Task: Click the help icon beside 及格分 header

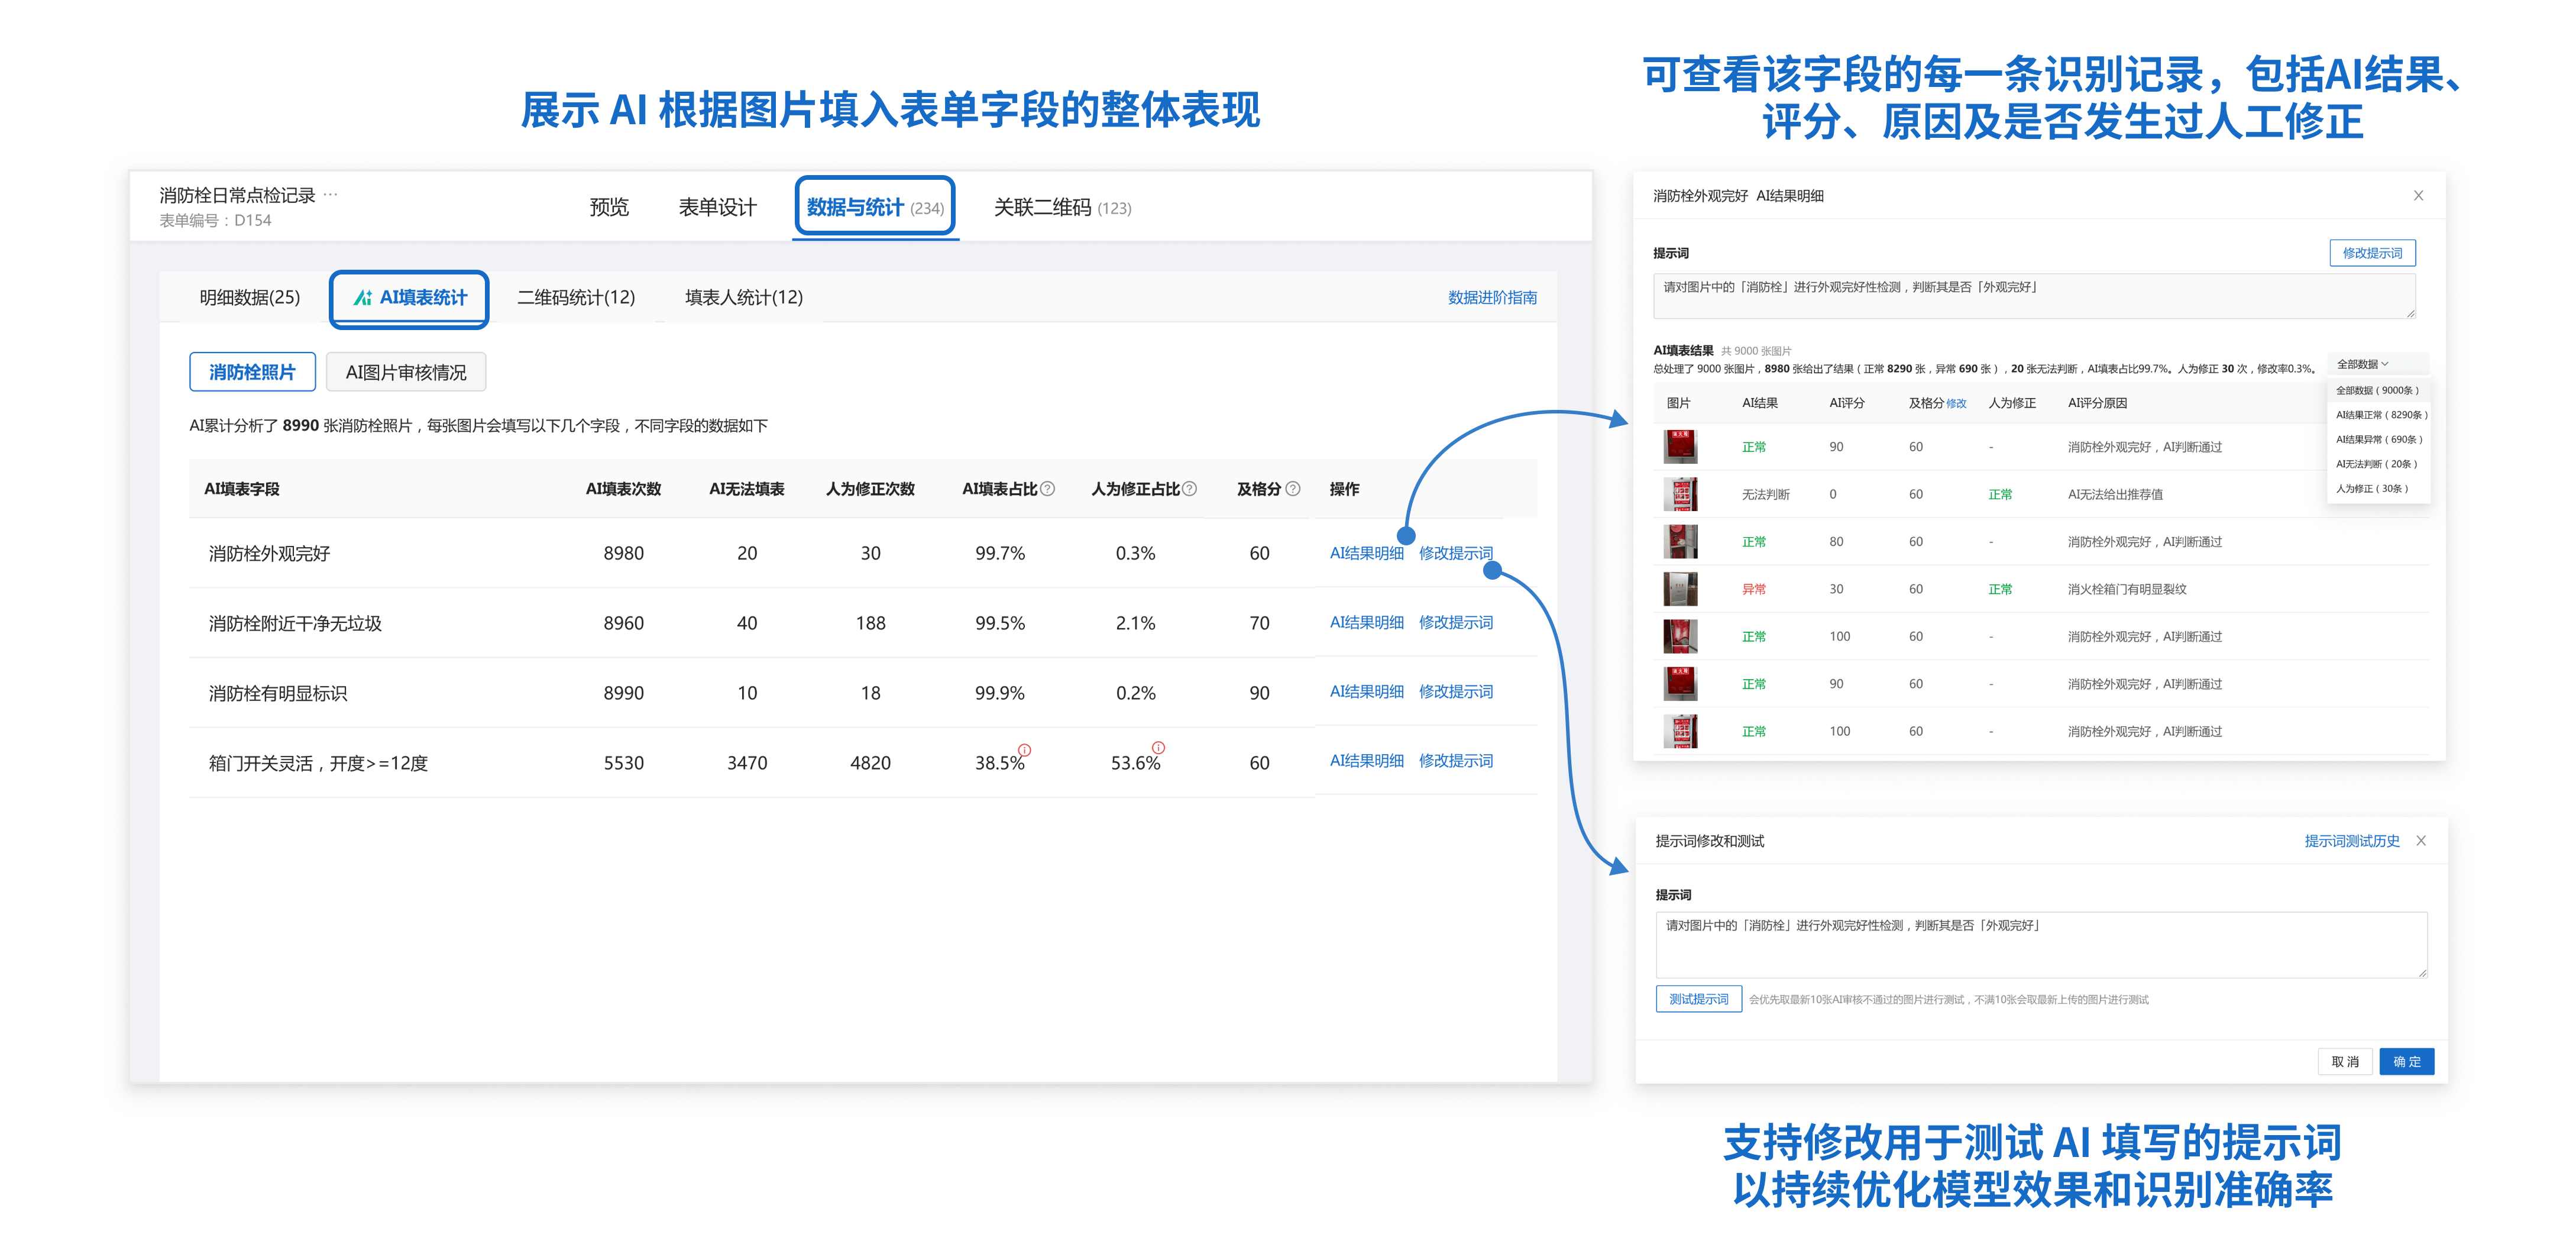Action: (1293, 489)
